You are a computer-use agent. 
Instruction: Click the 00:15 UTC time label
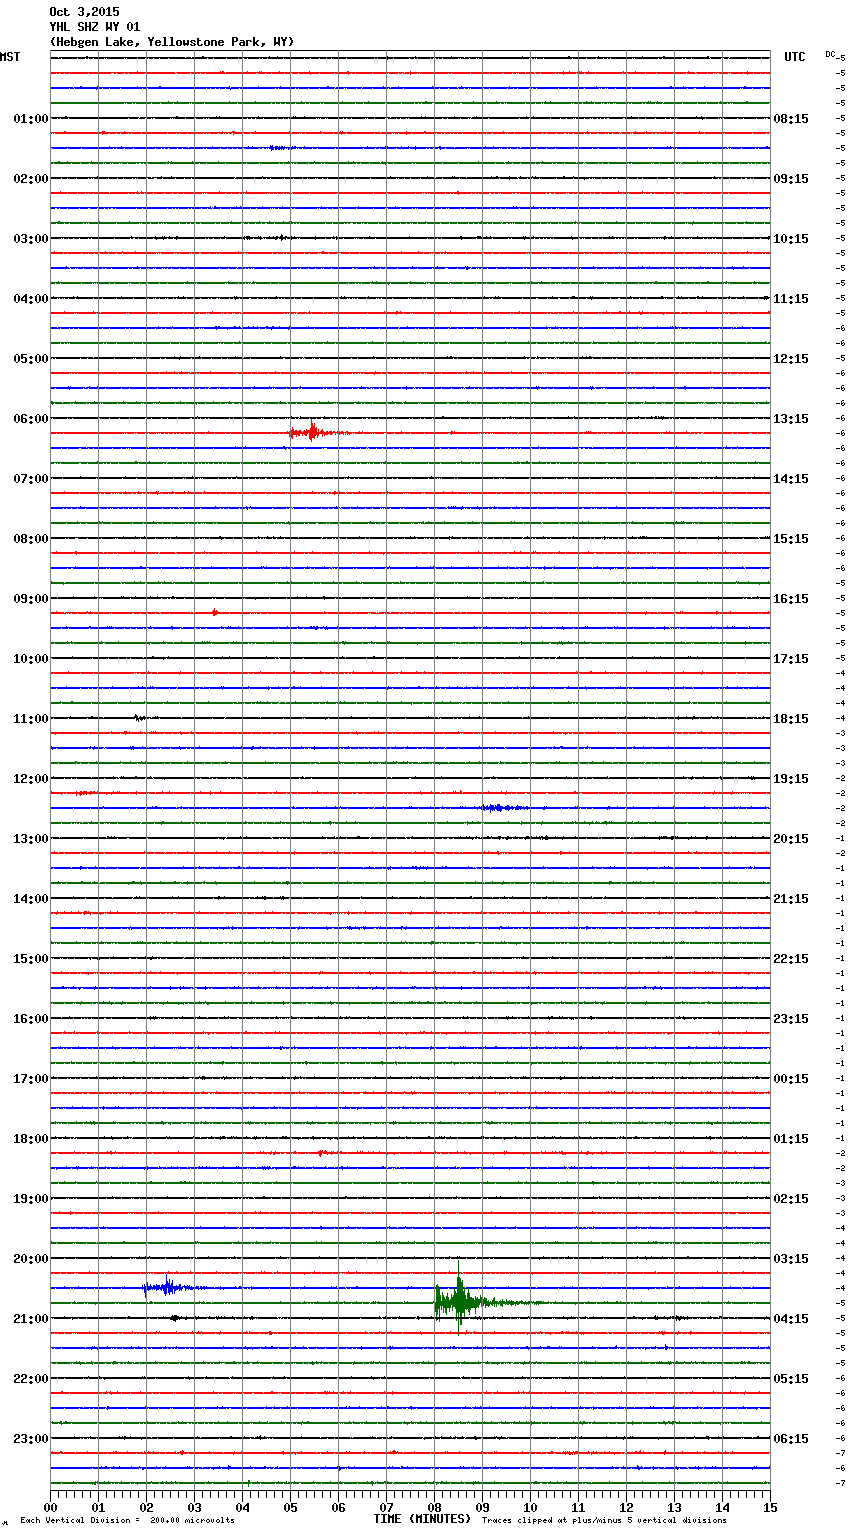click(791, 1079)
